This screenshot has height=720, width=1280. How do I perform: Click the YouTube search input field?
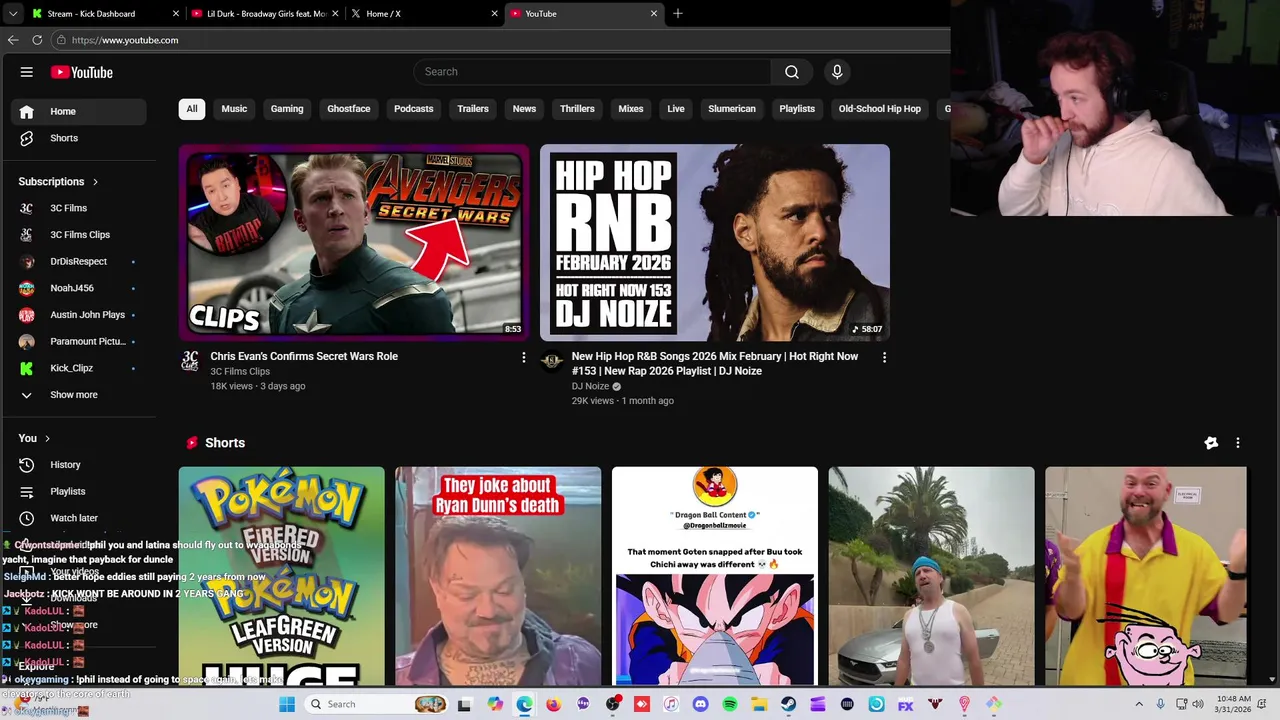coord(592,72)
